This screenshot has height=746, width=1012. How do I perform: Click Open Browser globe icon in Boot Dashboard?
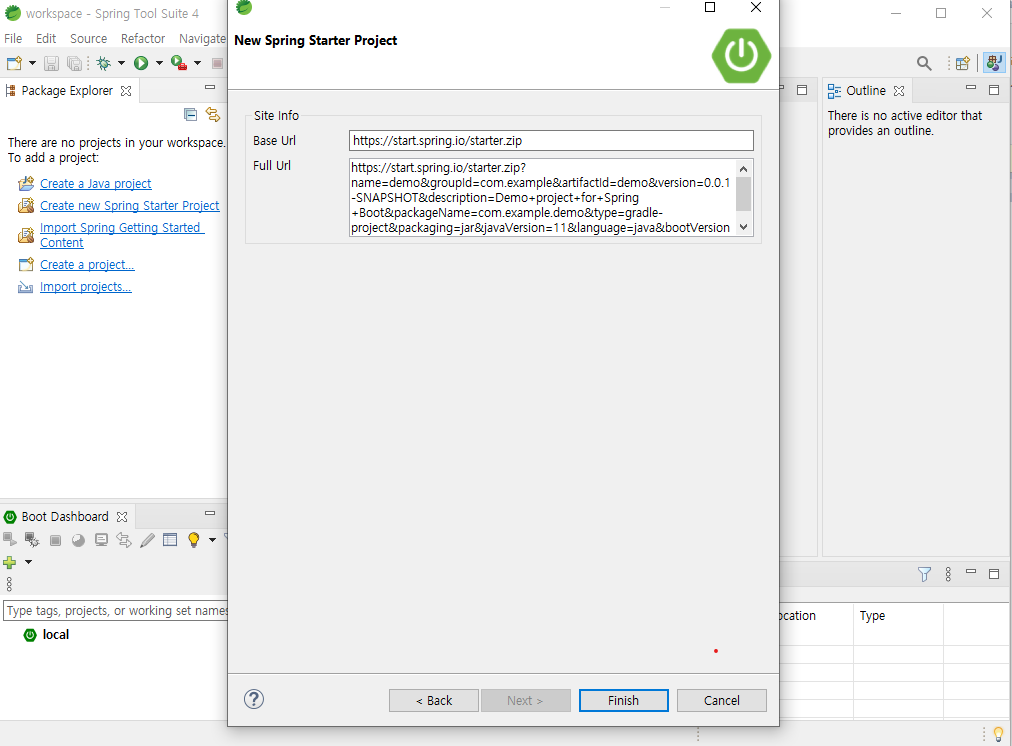pyautogui.click(x=78, y=540)
